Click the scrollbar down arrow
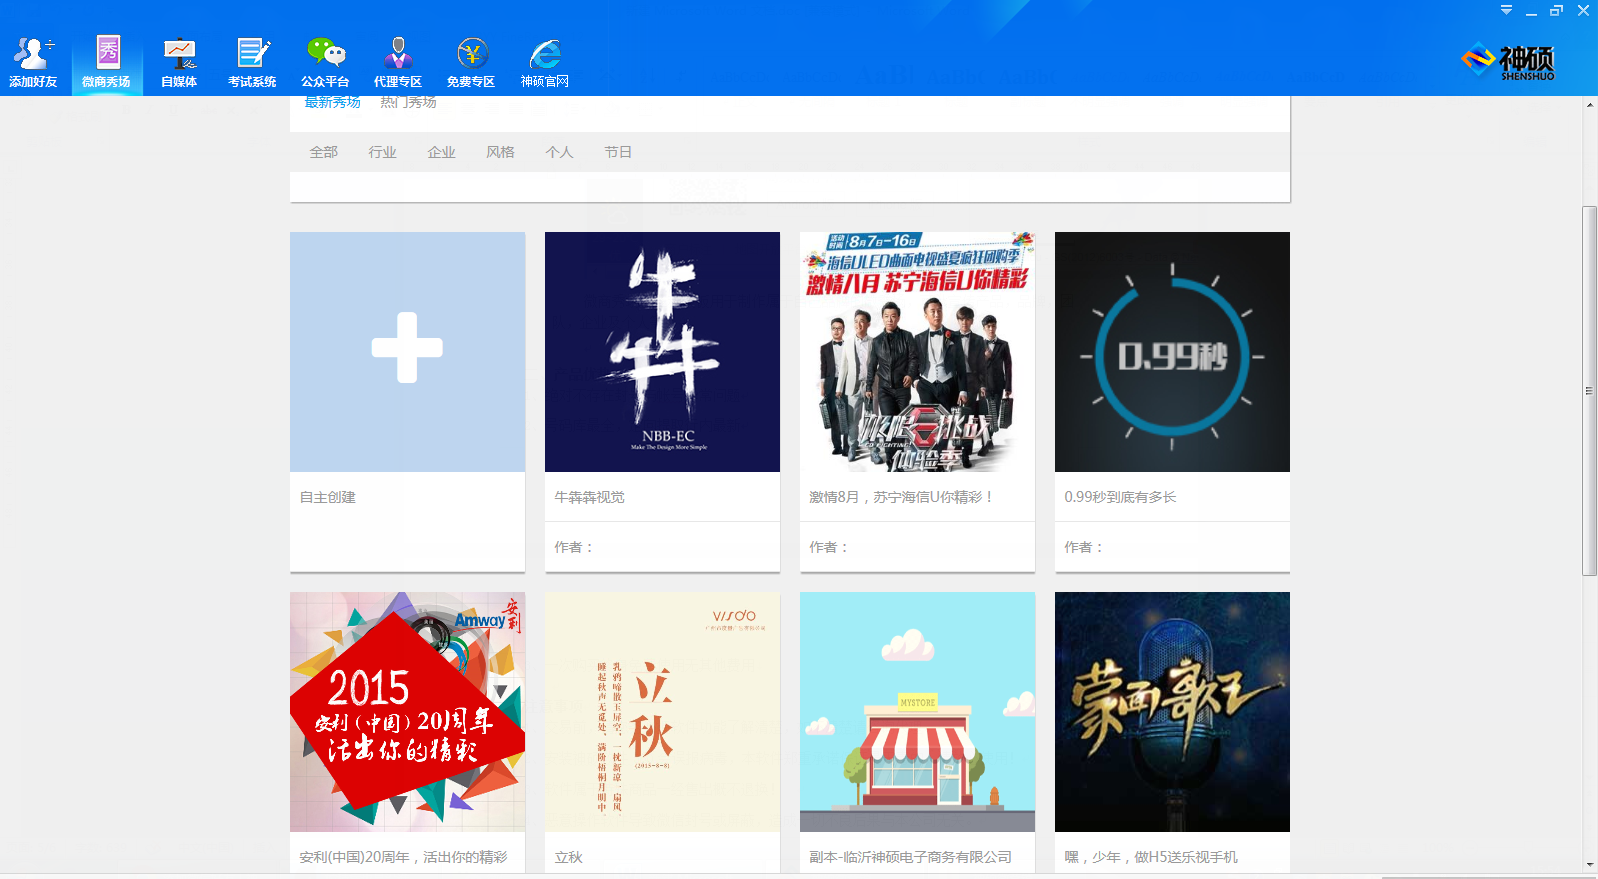Viewport: 1598px width, 879px height. click(x=1589, y=865)
